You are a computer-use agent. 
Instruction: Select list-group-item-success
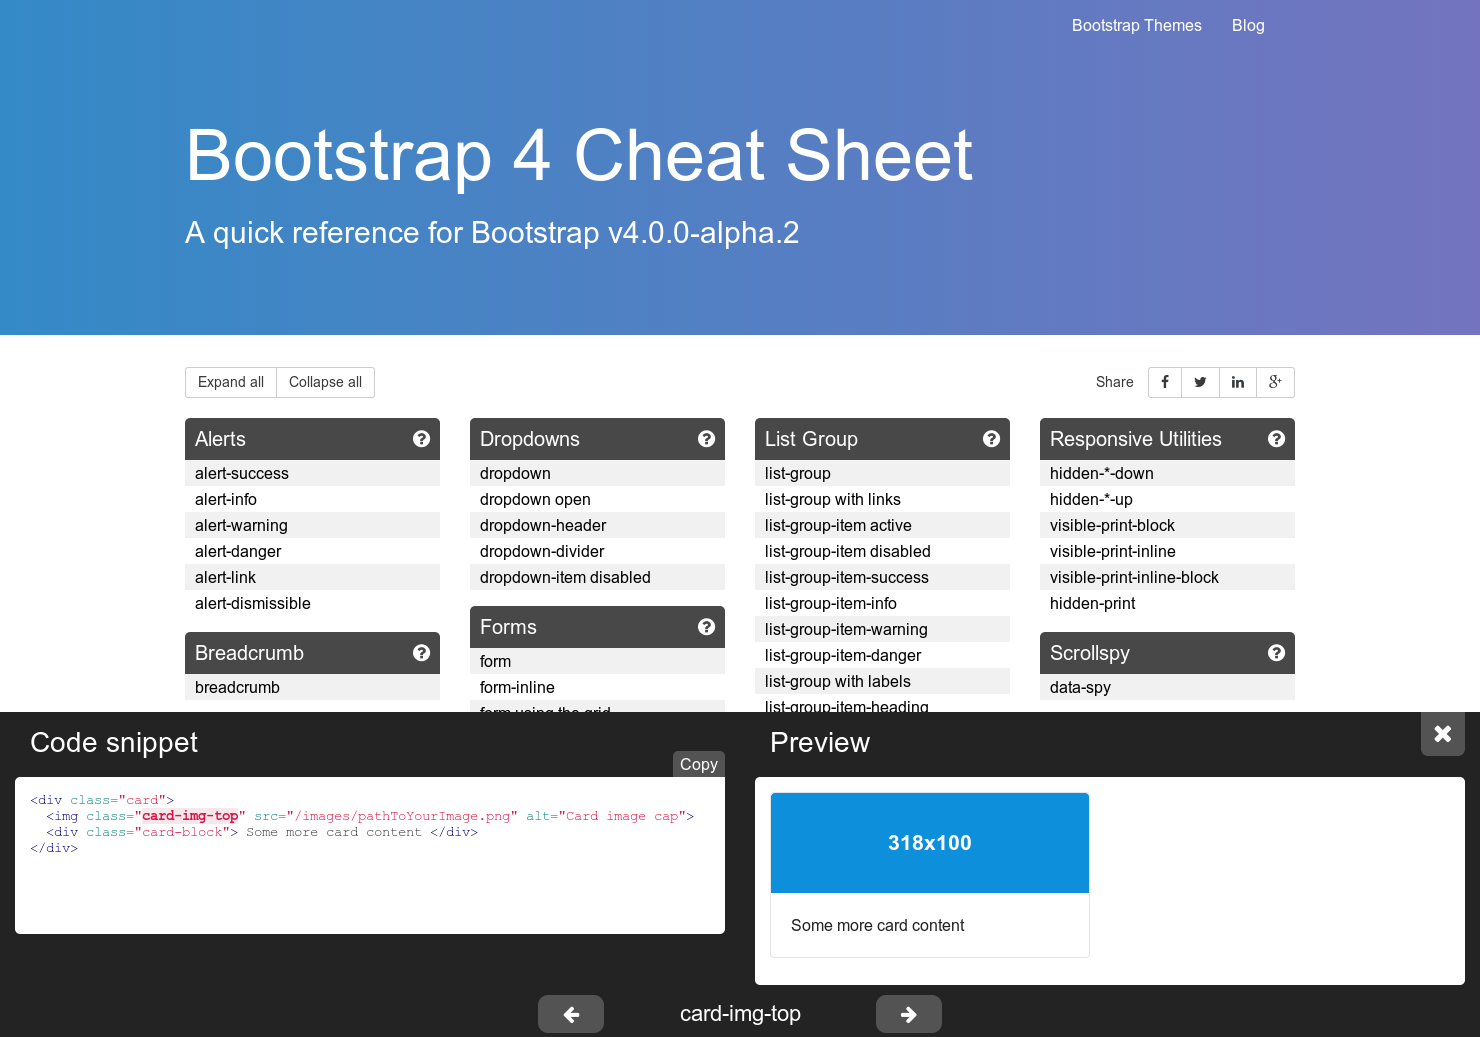coord(882,577)
